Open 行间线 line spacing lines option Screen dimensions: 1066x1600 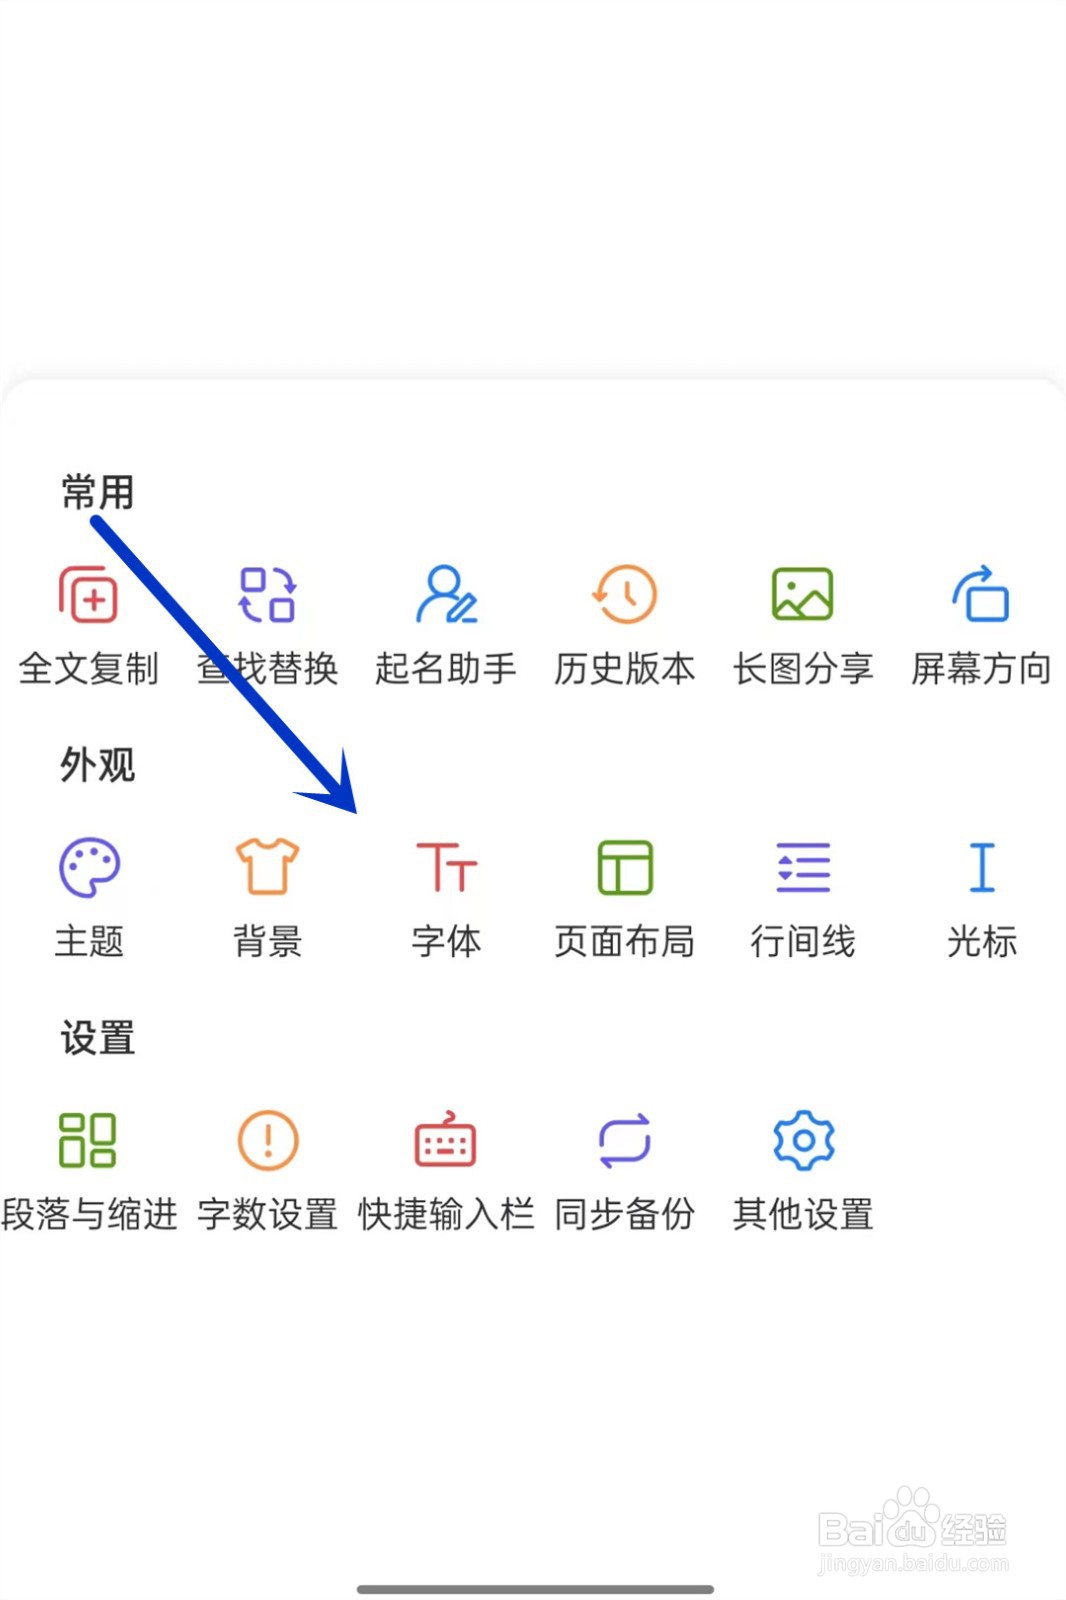tap(802, 868)
